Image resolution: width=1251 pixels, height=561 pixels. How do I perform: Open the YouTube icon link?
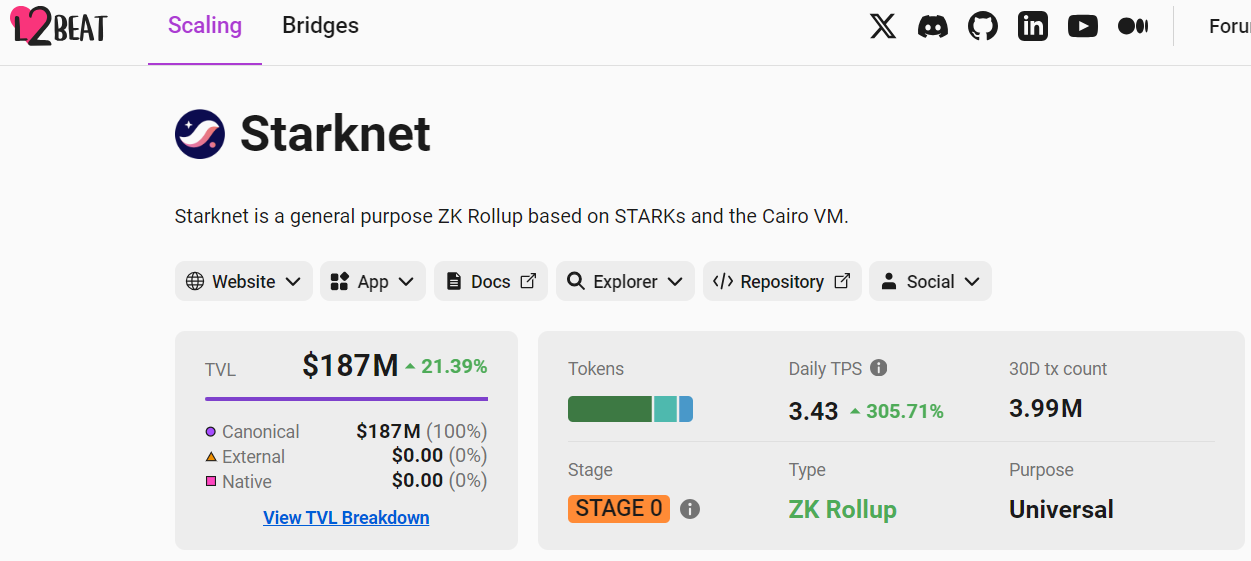point(1083,26)
